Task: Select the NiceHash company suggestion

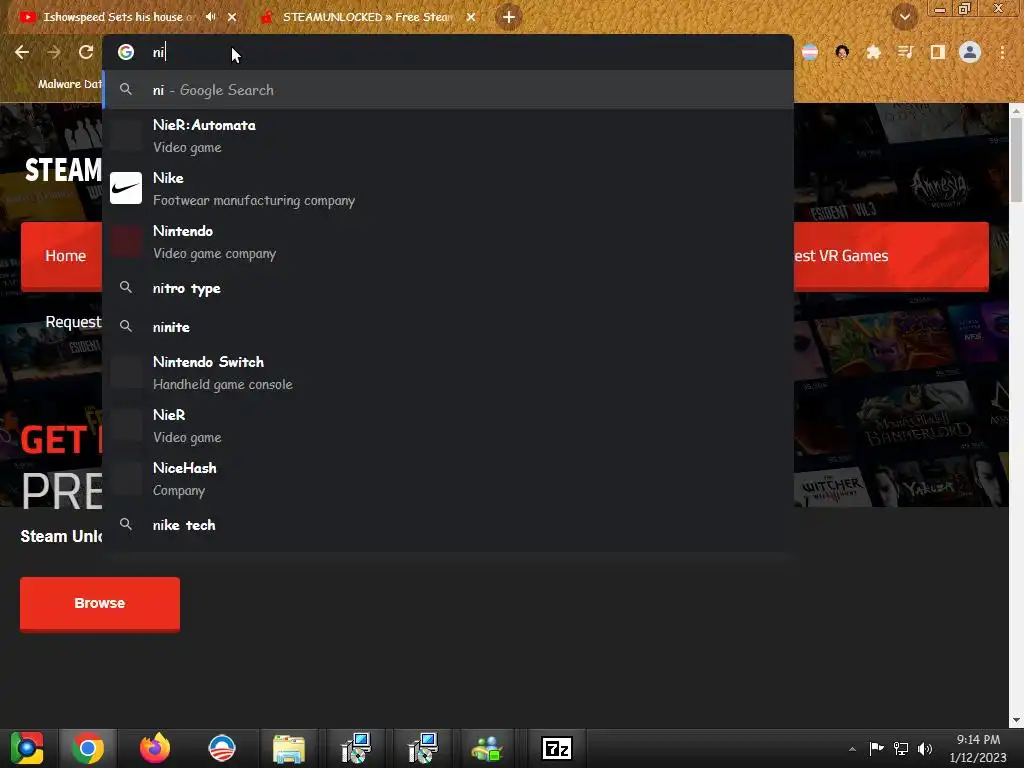Action: coord(448,479)
